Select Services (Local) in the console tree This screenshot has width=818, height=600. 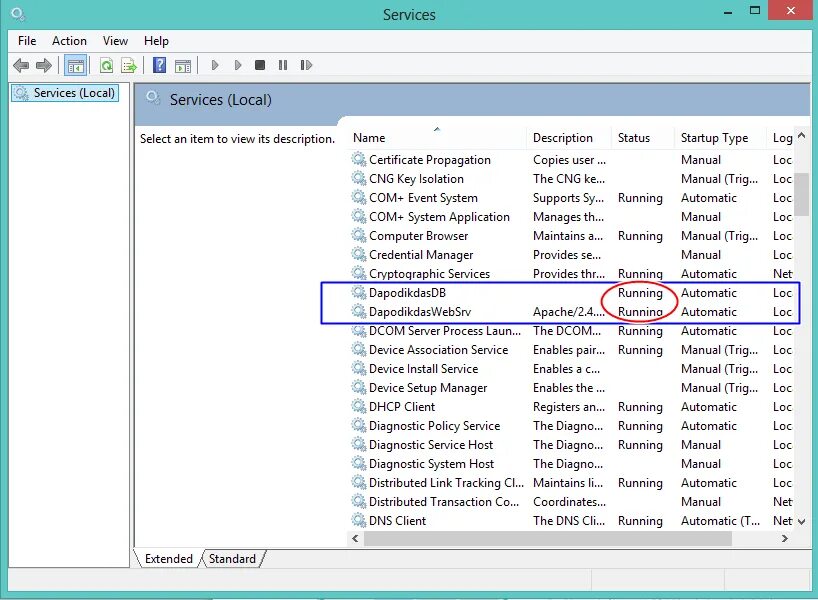pyautogui.click(x=65, y=93)
